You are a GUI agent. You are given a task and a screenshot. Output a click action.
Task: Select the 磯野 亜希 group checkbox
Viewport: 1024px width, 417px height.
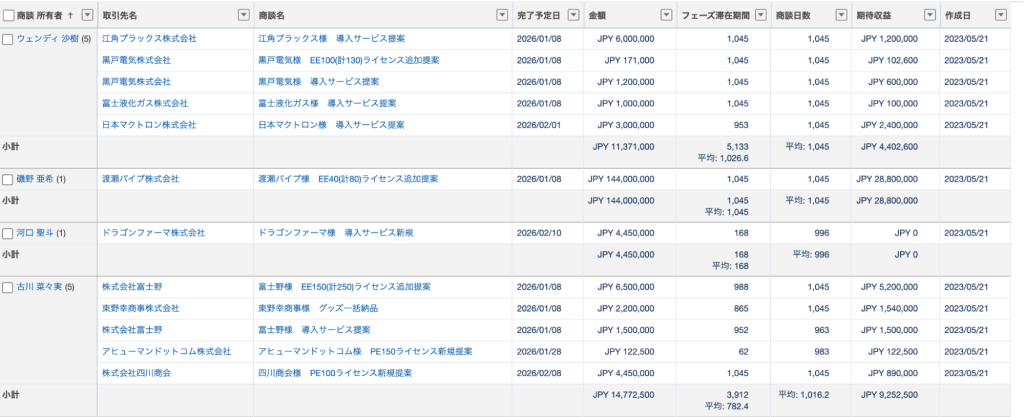tap(8, 179)
